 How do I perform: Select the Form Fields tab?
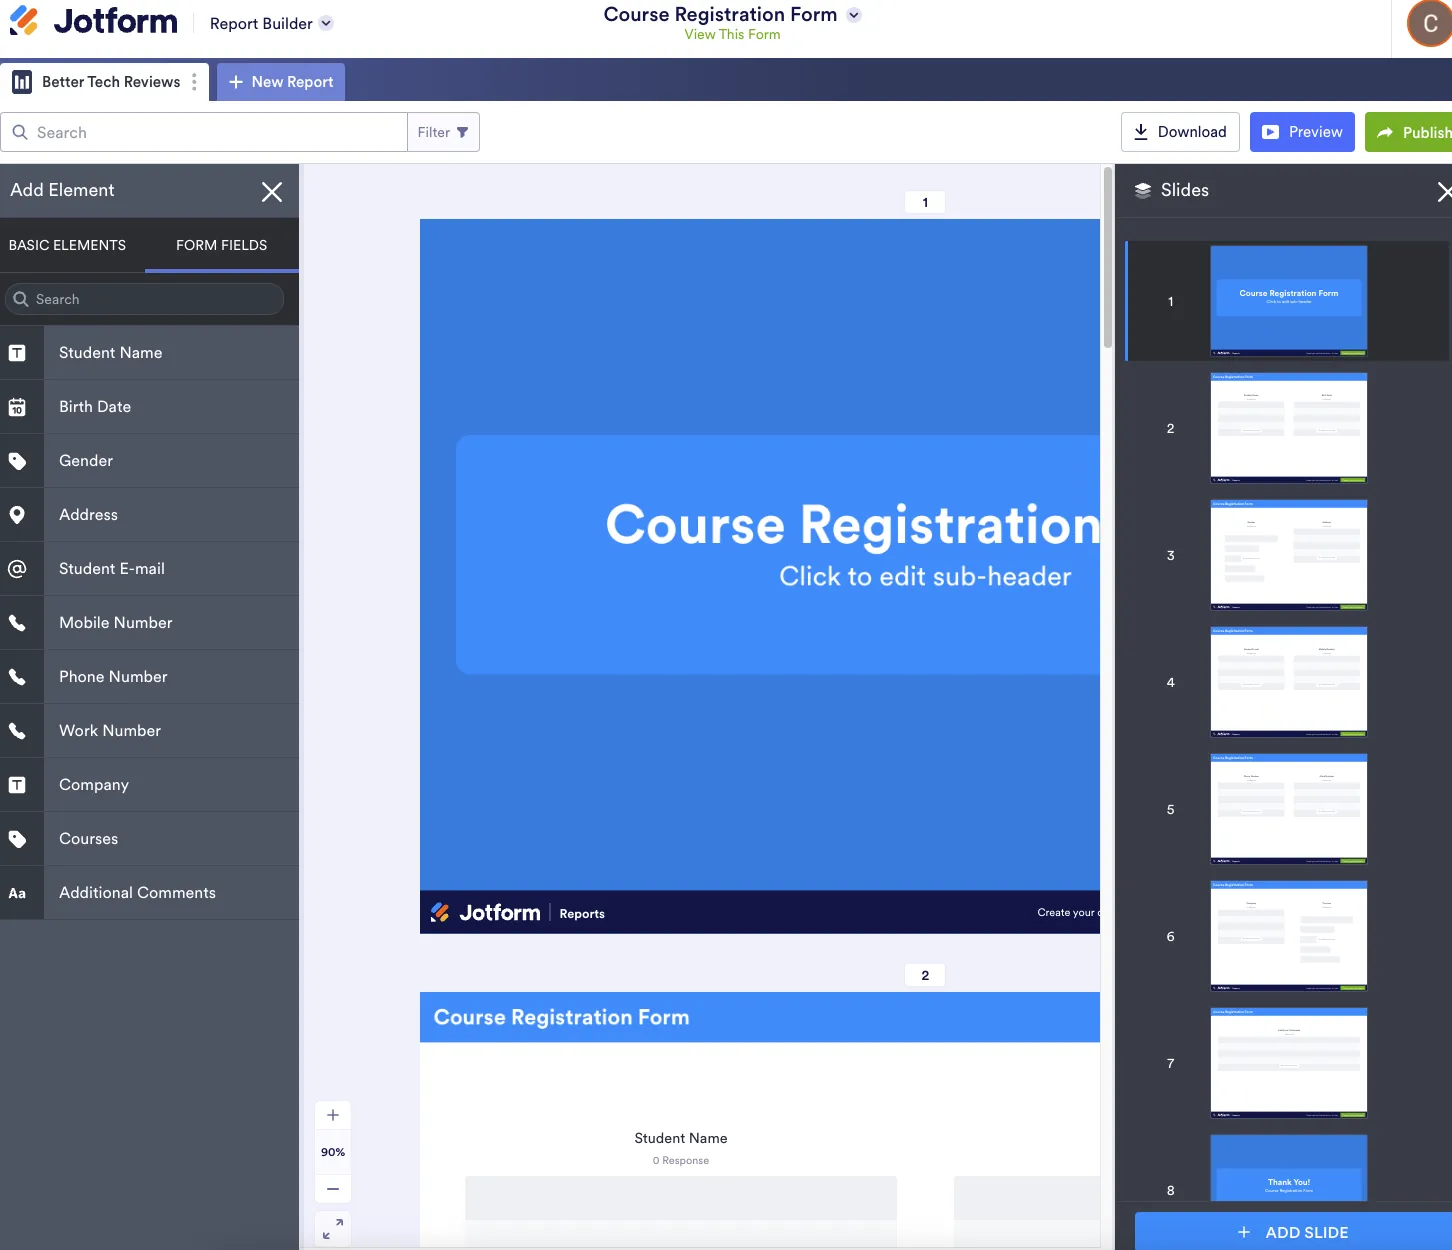click(x=222, y=245)
